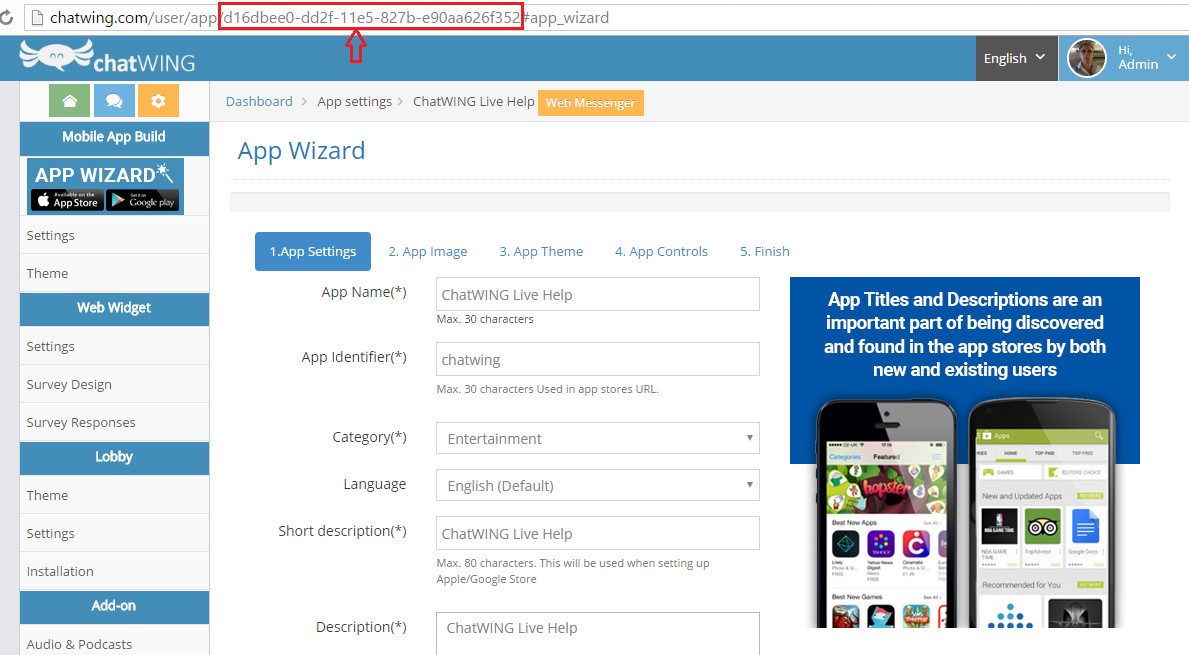Open the Language dropdown showing English (Default)

pyautogui.click(x=598, y=485)
